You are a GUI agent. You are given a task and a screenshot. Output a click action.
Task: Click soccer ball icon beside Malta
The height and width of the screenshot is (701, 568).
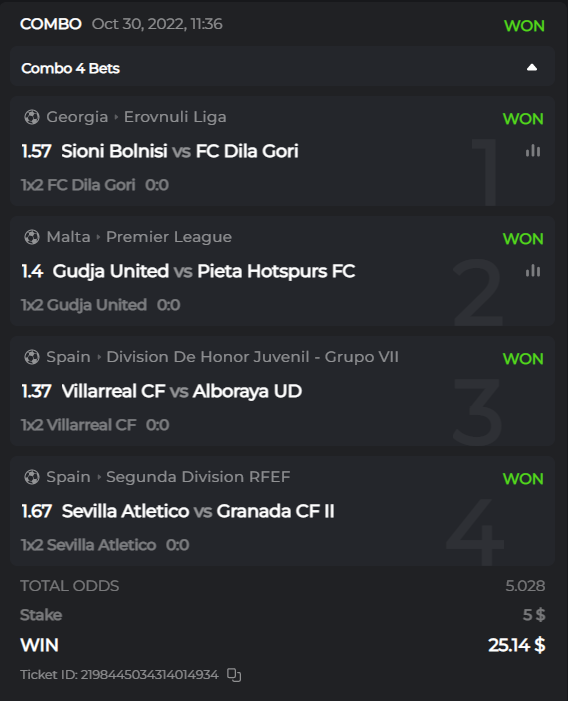[32, 237]
